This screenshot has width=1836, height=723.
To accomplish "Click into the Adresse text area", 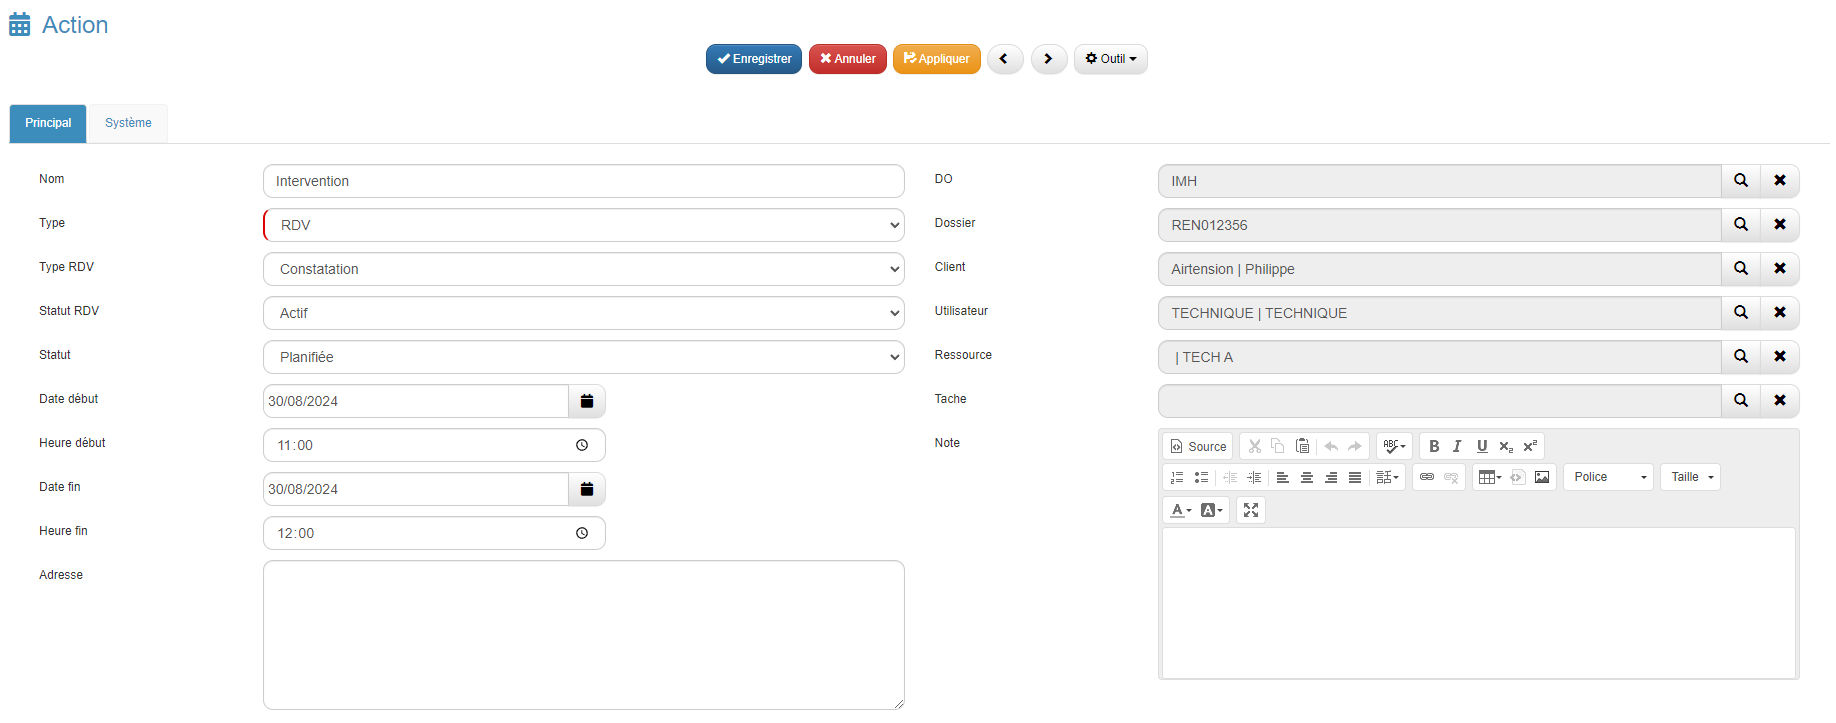I will [x=584, y=635].
